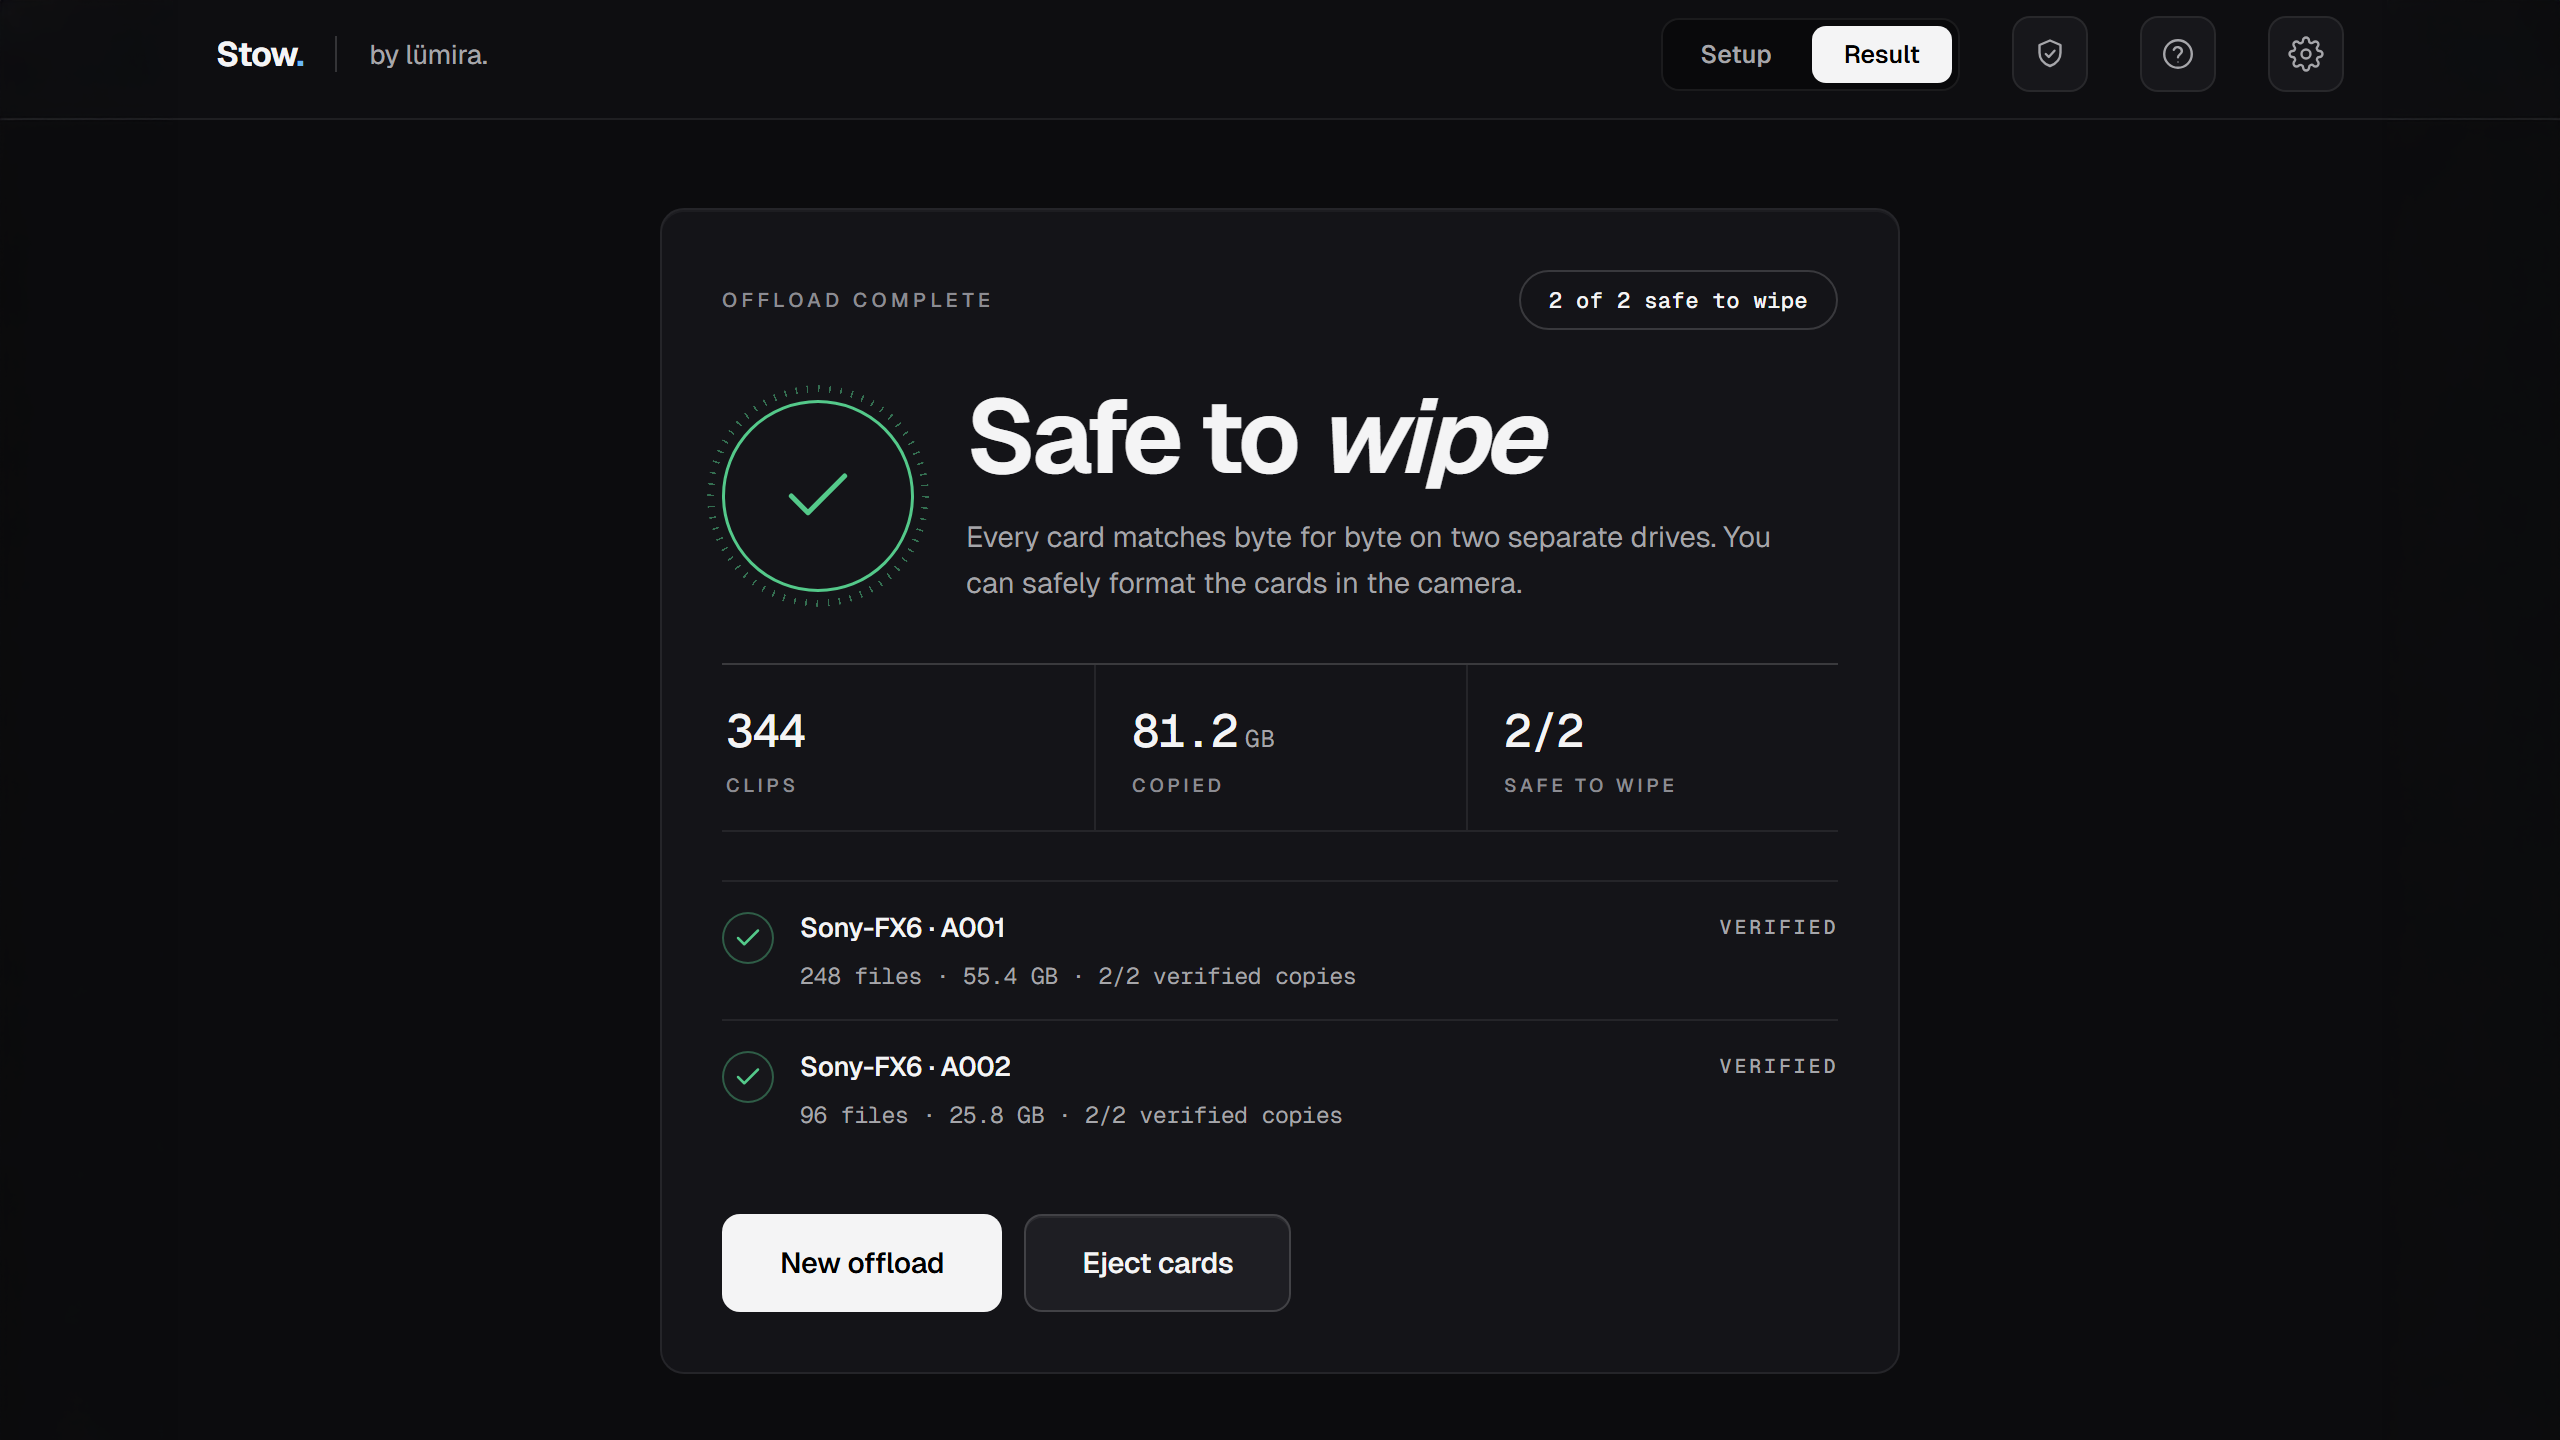Click the 344 clips stat
This screenshot has width=2560, height=1440.
coord(908,748)
